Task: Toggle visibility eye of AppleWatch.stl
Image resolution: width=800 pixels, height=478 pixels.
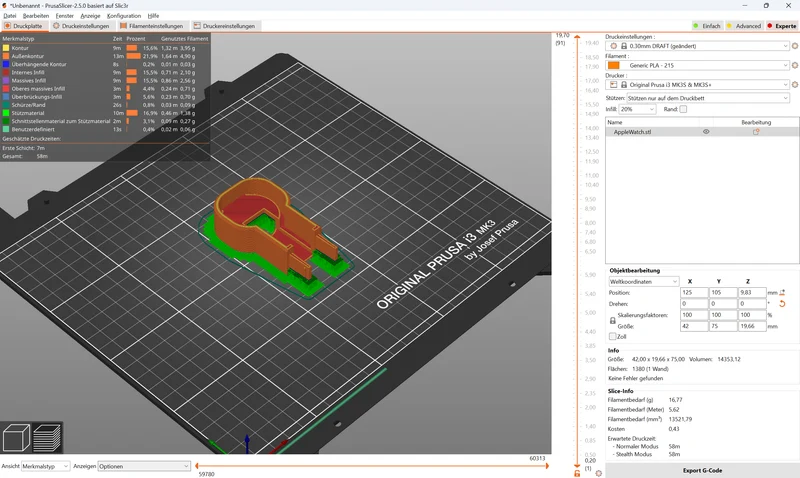Action: 706,132
